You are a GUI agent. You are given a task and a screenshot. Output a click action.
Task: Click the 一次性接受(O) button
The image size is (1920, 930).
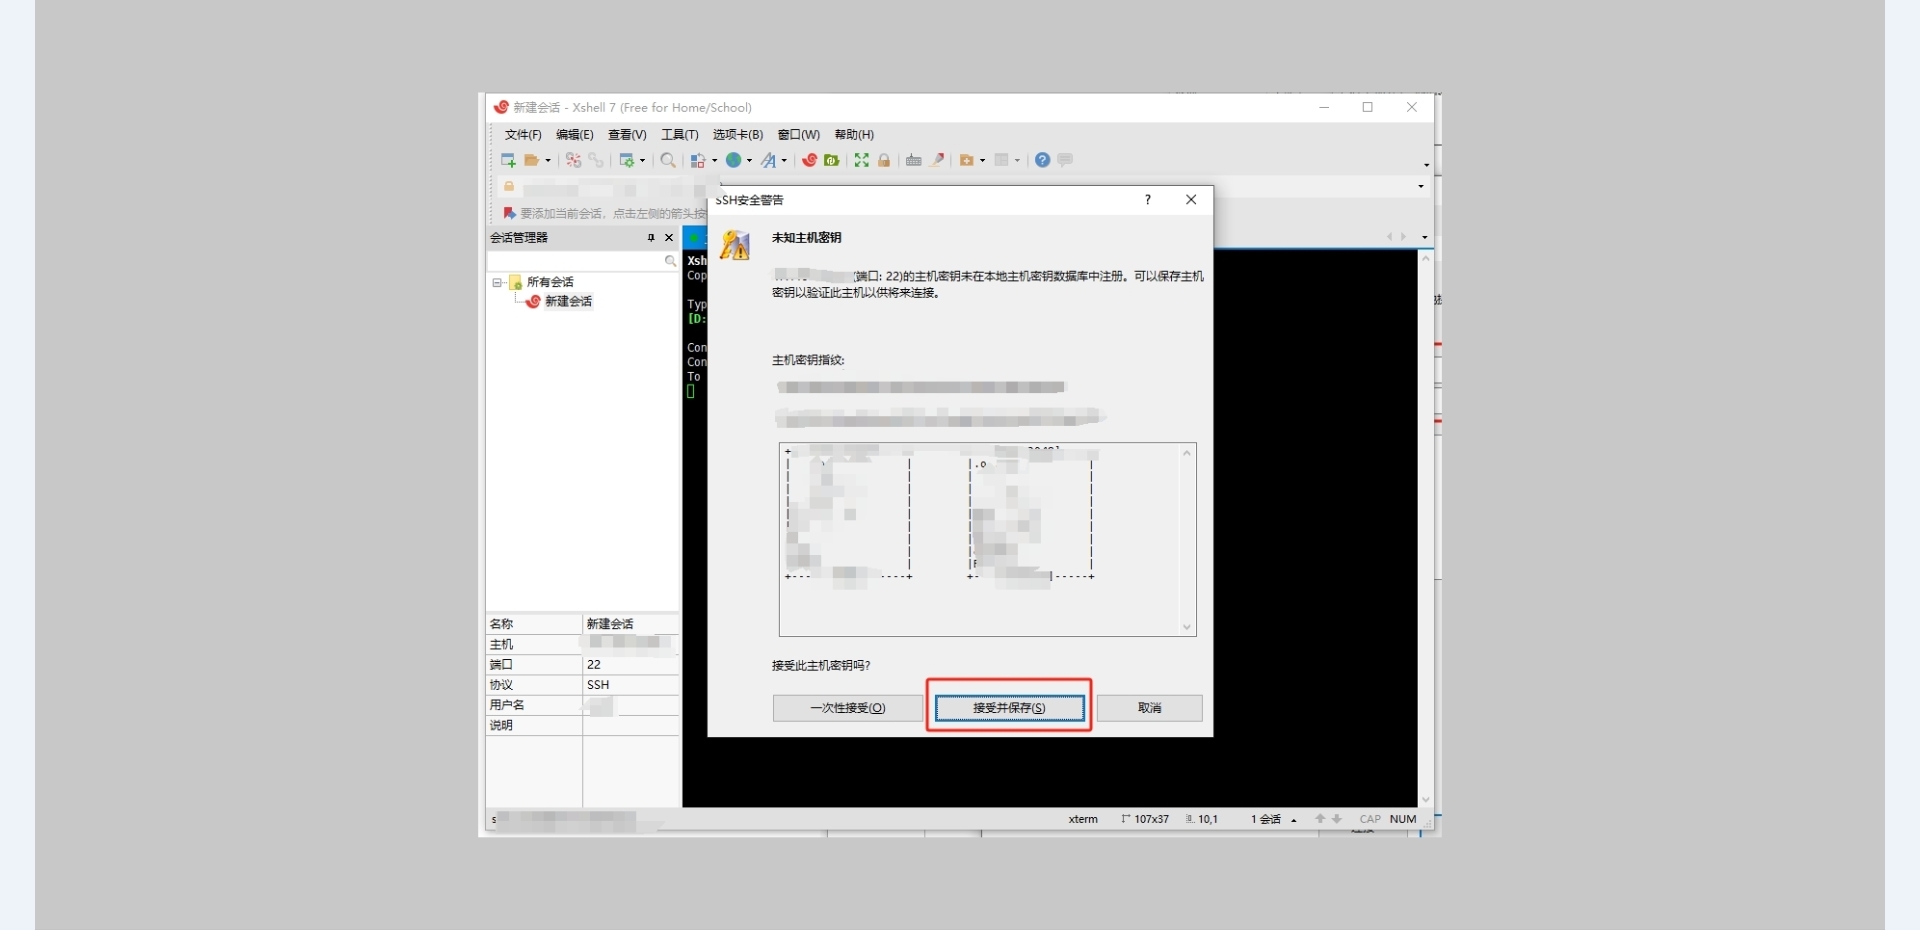847,708
